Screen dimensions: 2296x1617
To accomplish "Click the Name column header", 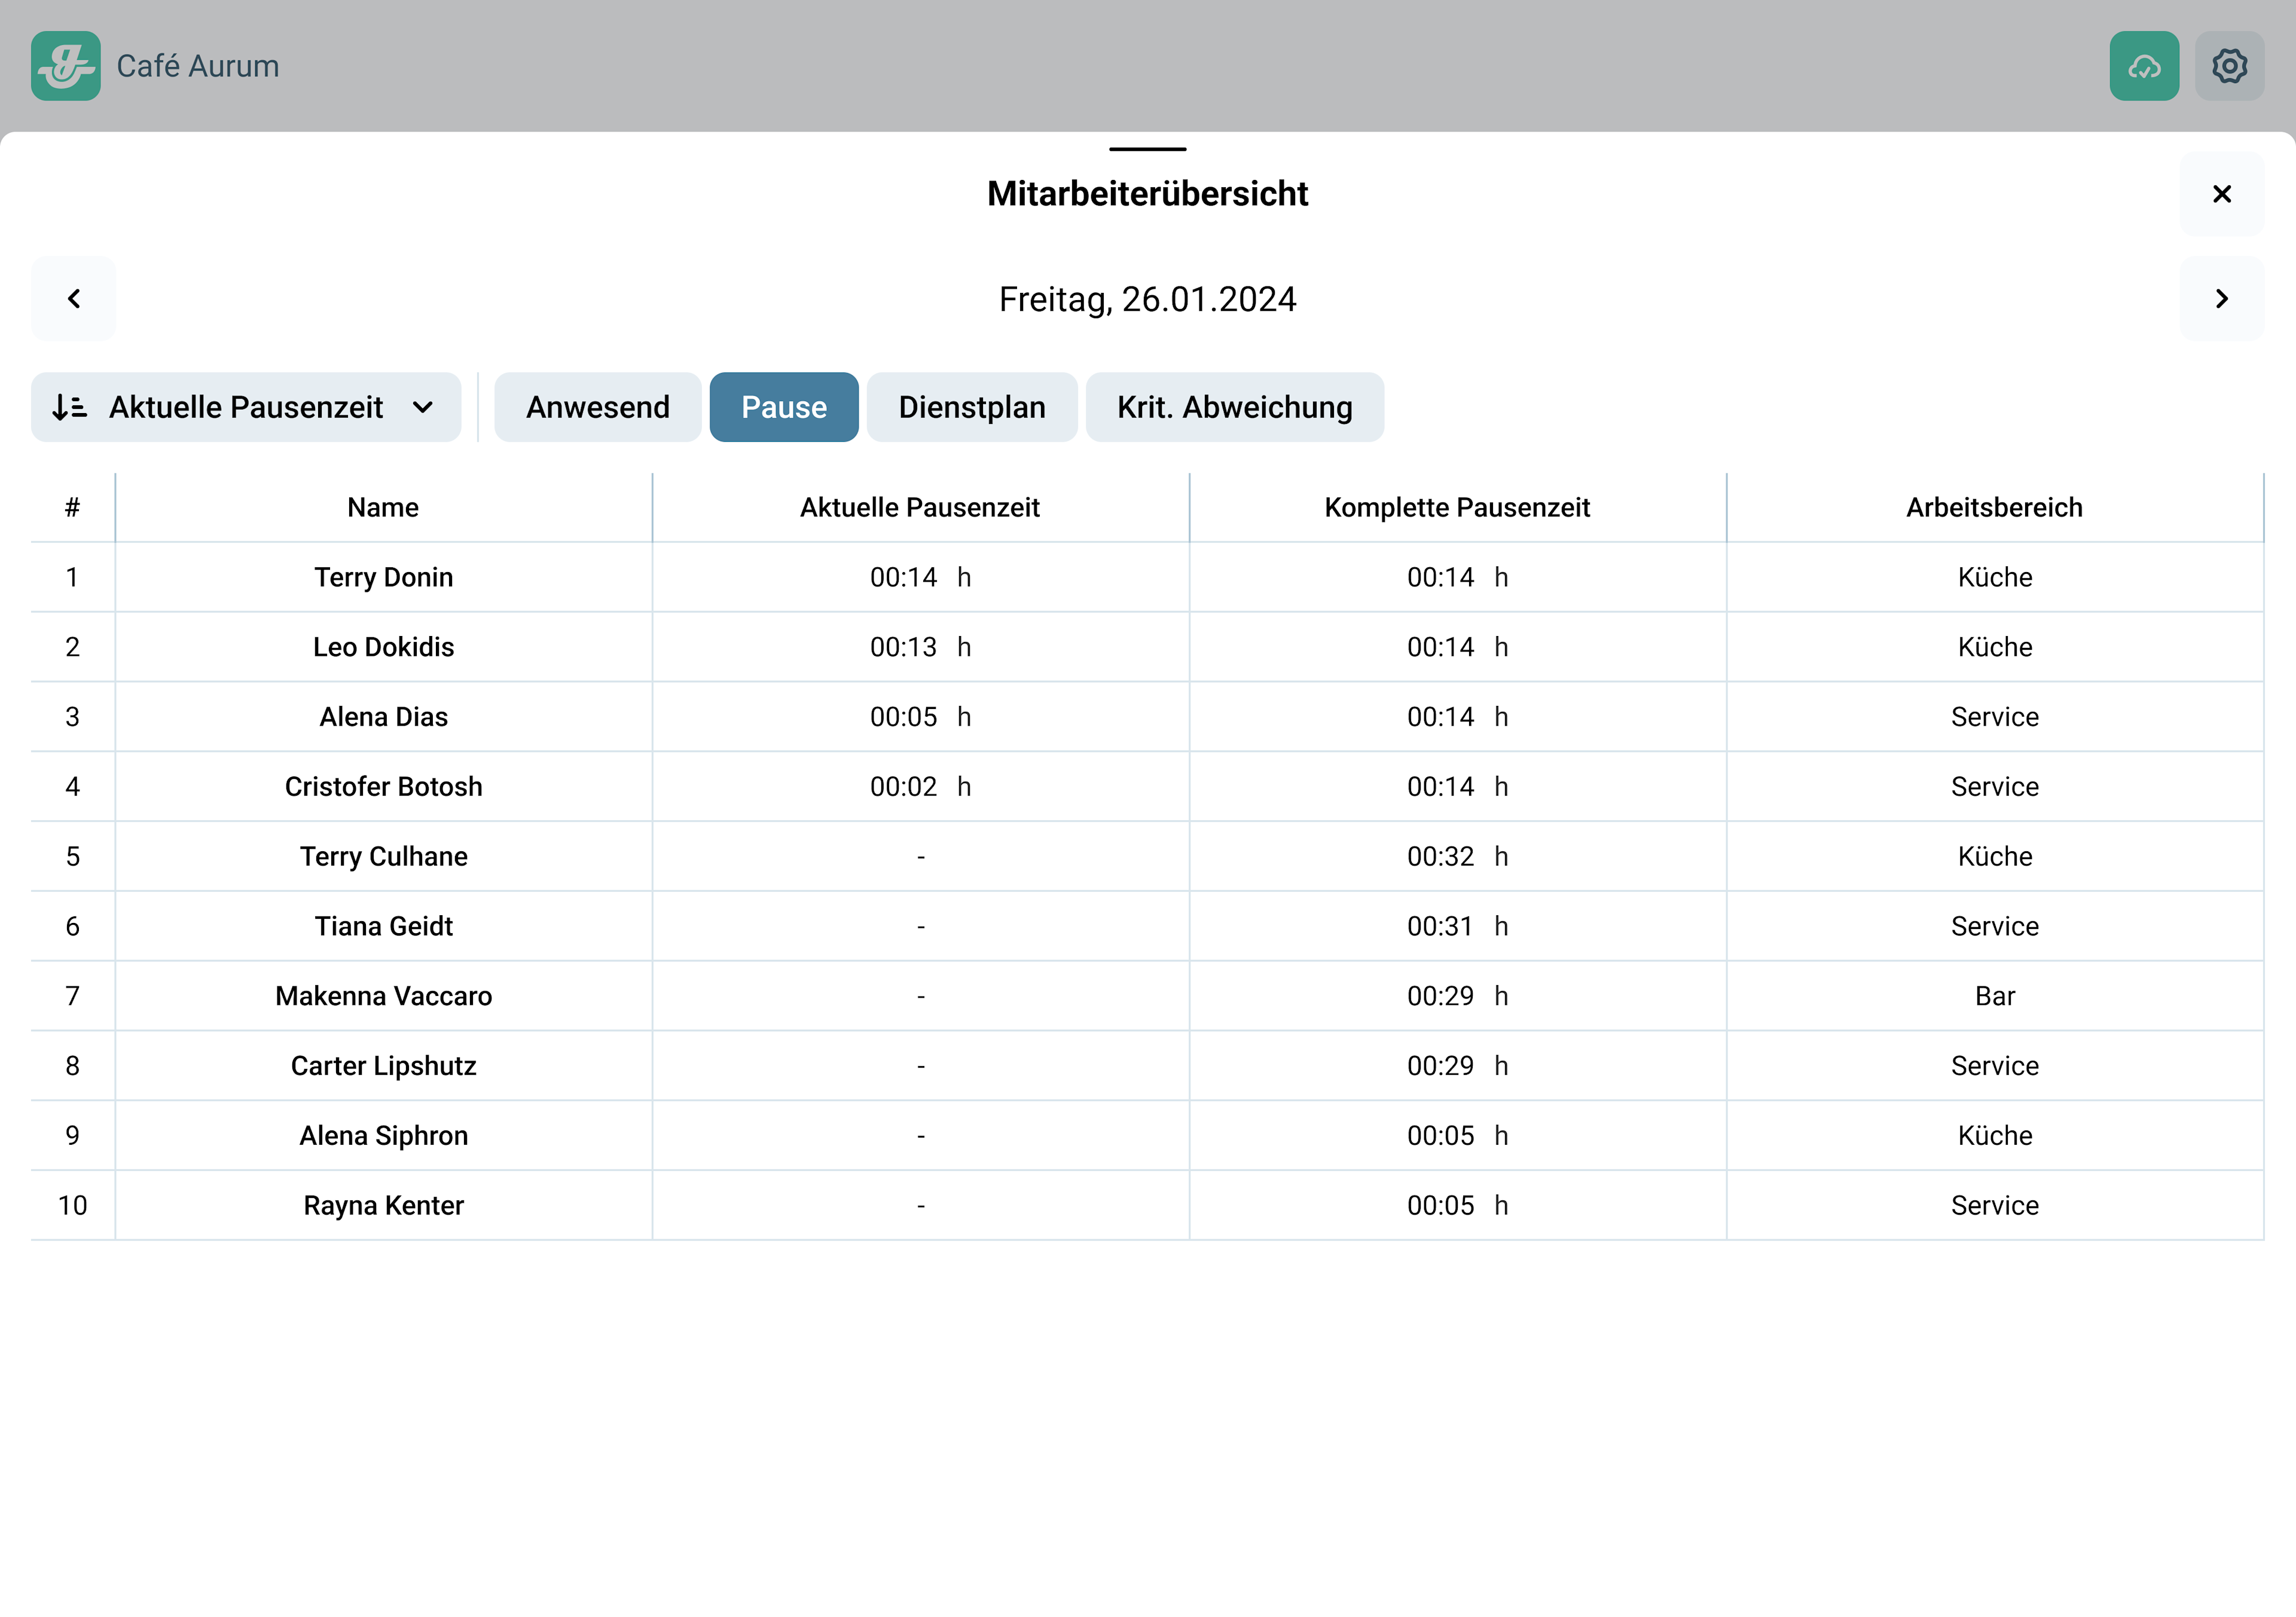I will coord(383,508).
